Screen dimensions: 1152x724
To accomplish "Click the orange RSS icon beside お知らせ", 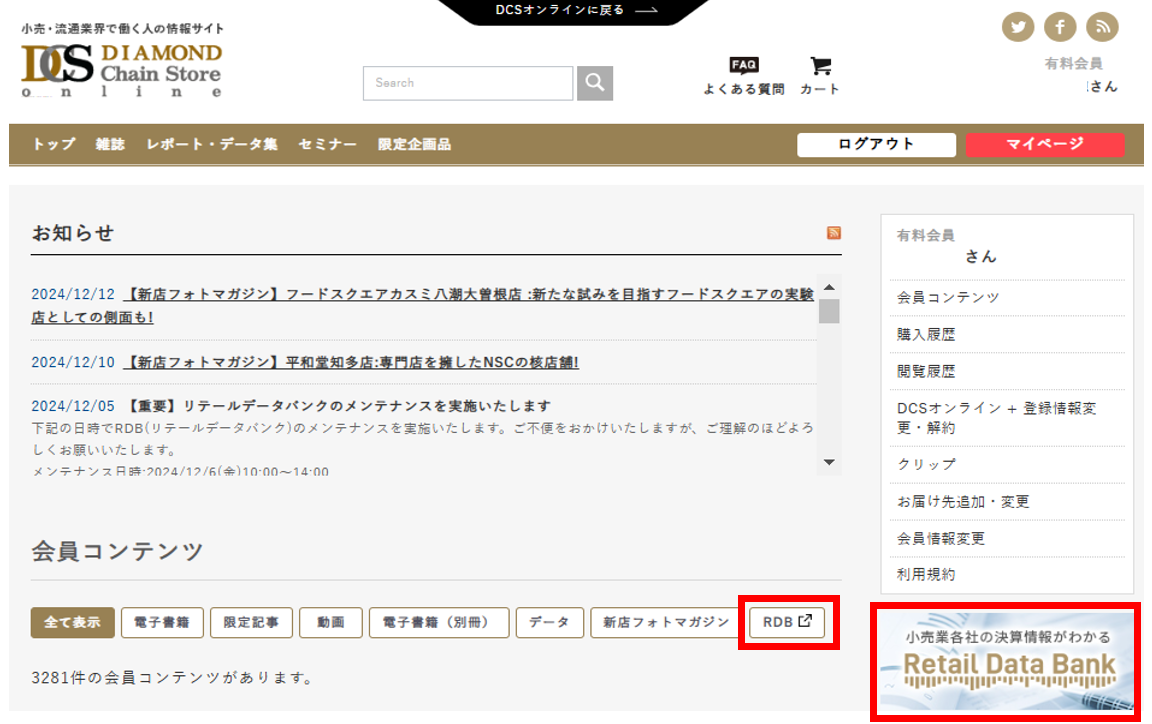I will click(x=833, y=233).
